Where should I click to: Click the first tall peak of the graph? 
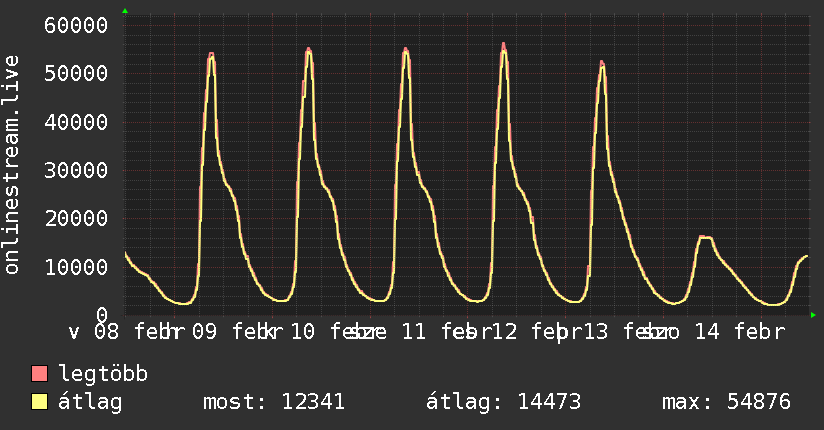[211, 55]
